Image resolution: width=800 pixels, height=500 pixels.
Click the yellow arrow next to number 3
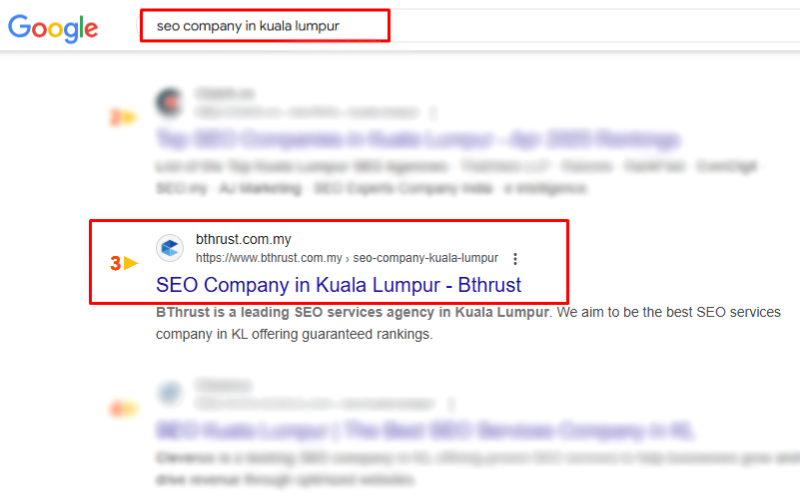131,263
